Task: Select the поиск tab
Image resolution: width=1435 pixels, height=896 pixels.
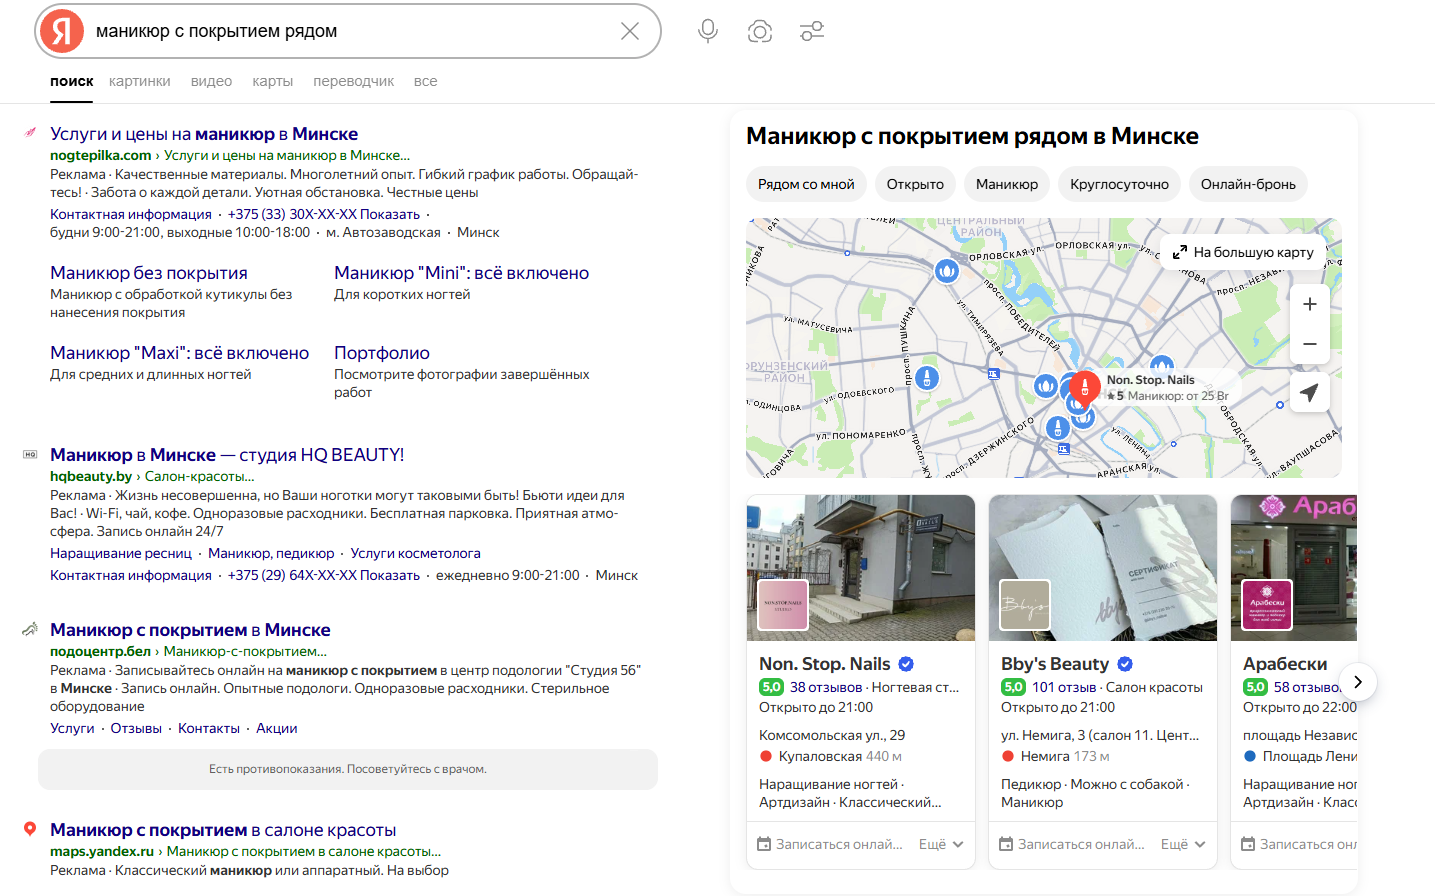Action: [72, 81]
